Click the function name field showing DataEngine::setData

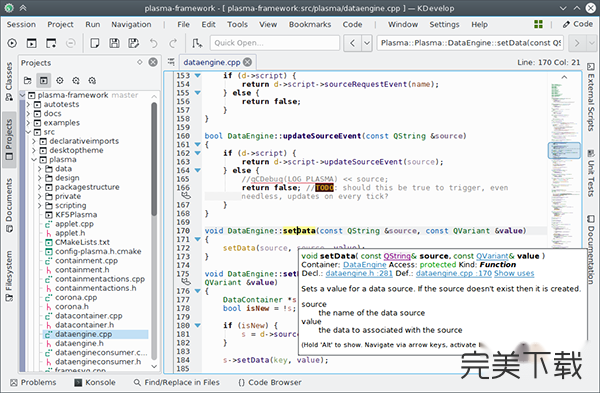pyautogui.click(x=470, y=43)
